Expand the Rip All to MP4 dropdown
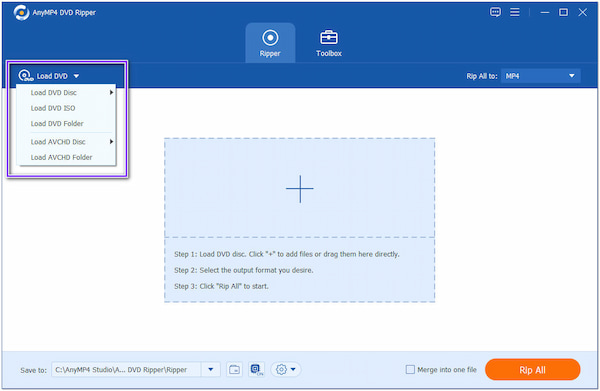Screen dimensions: 600x391 pos(541,76)
